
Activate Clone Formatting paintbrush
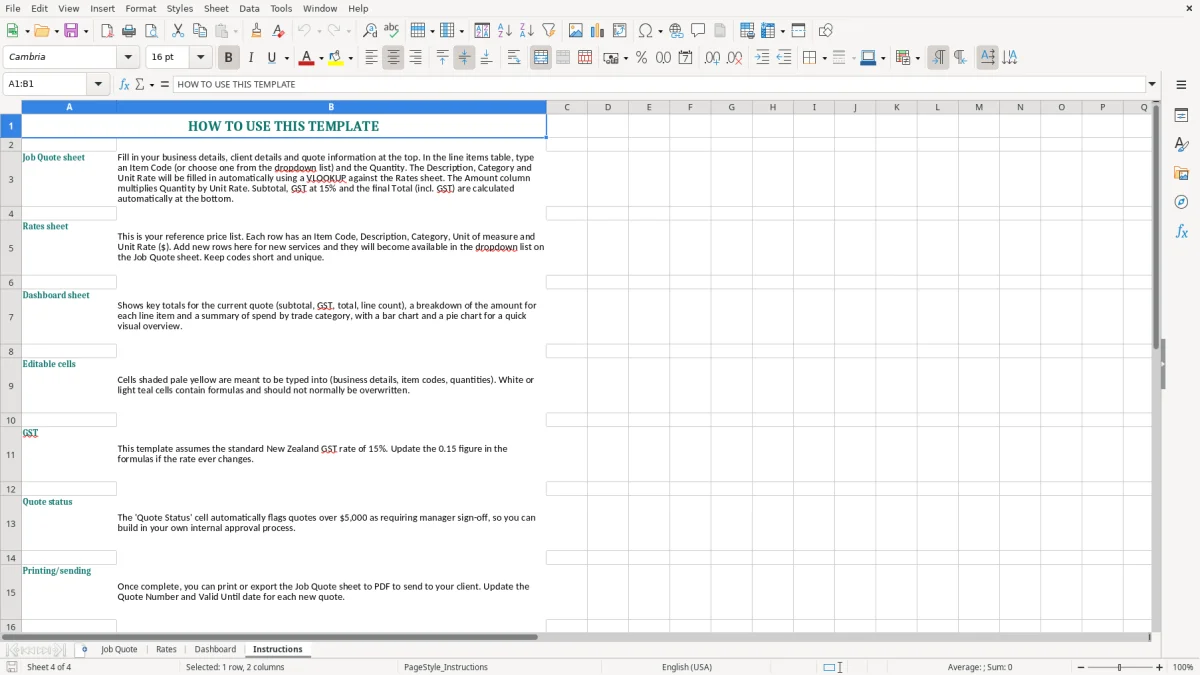tap(257, 31)
